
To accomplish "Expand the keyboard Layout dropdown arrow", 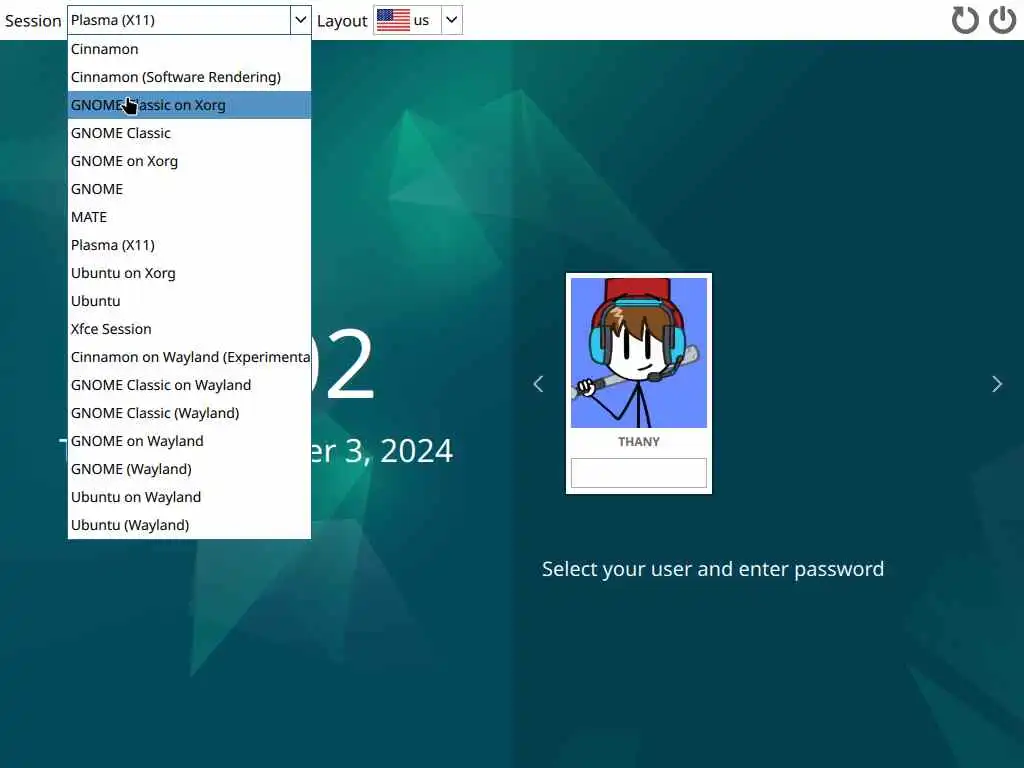I will click(x=451, y=20).
